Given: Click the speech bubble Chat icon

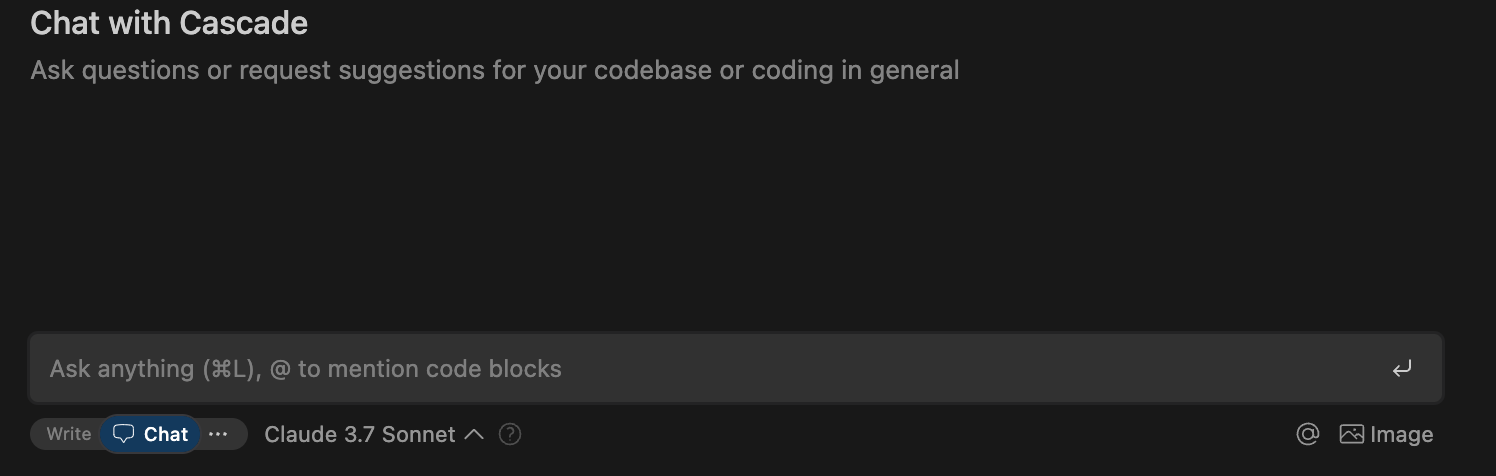Looking at the screenshot, I should pos(123,434).
